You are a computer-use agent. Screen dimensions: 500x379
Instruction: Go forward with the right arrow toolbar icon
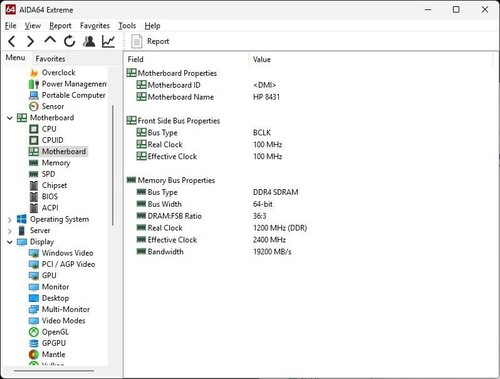[30, 41]
